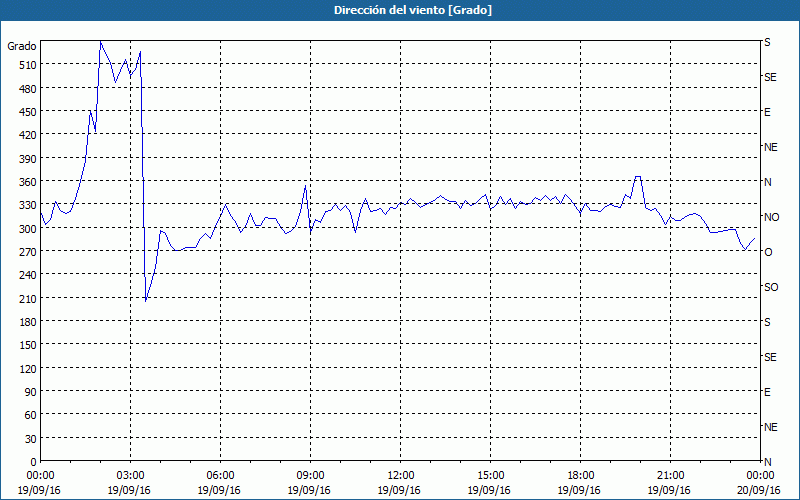The height and width of the screenshot is (500, 800).
Task: Pick the '390' degree axis label
Action: pyautogui.click(x=29, y=159)
